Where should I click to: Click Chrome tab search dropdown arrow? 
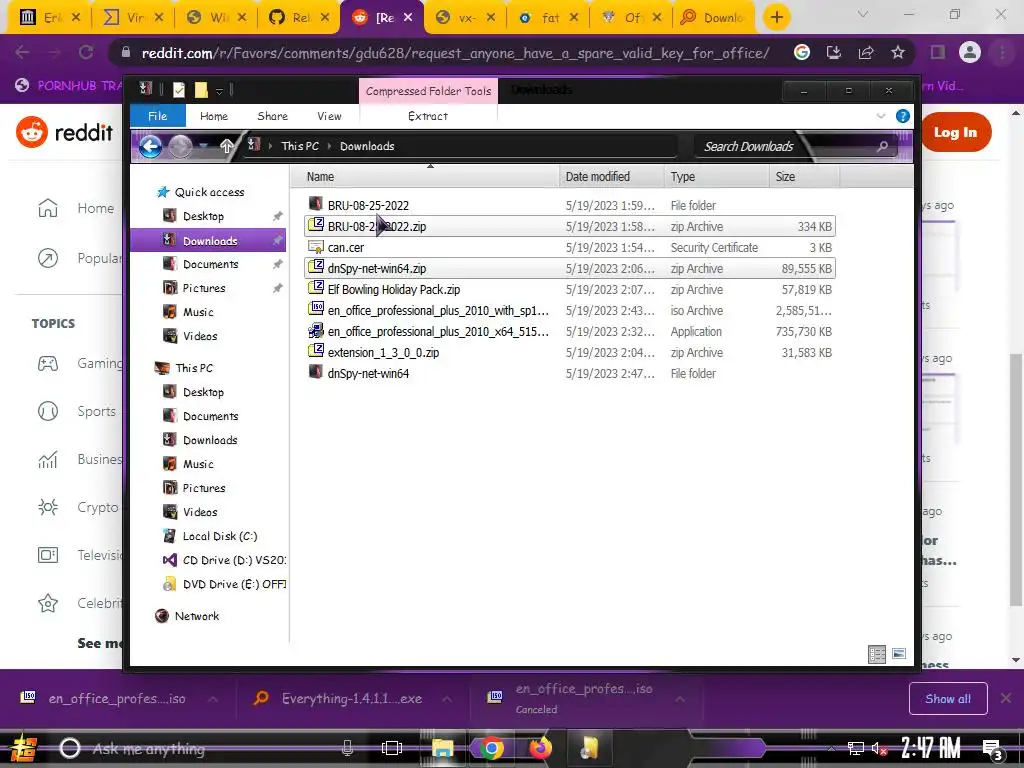(863, 14)
